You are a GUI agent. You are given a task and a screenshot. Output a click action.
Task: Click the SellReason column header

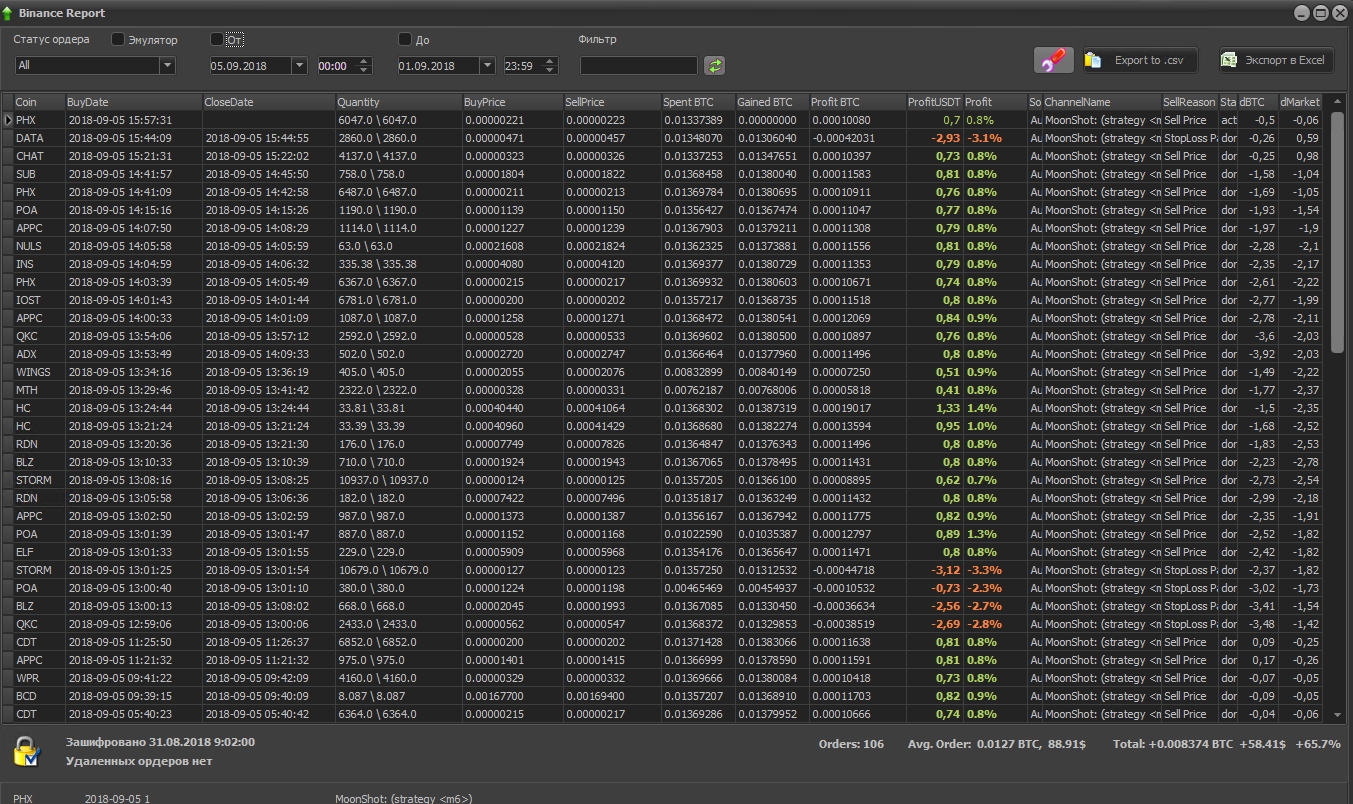click(x=1190, y=102)
